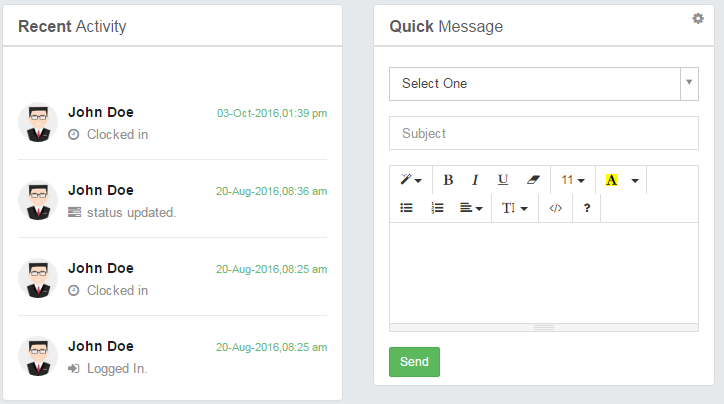This screenshot has width=724, height=404.
Task: Click the message body text area
Action: [x=543, y=273]
